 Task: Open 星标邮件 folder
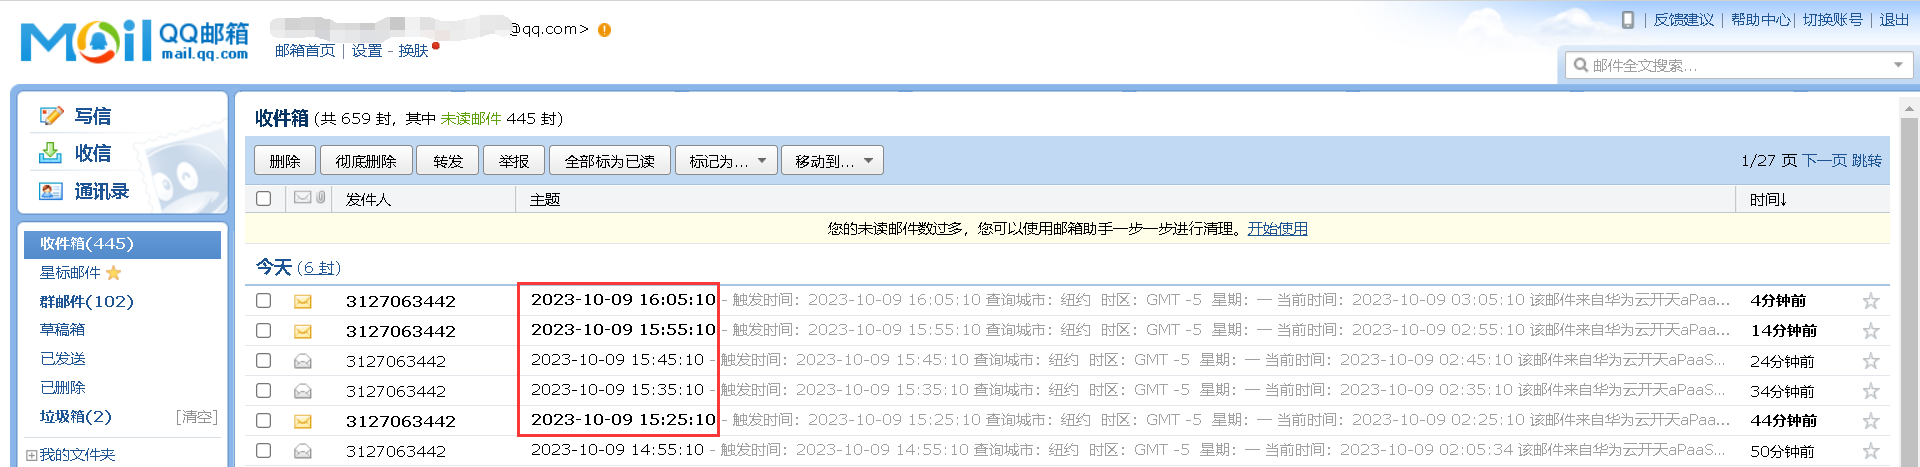pyautogui.click(x=70, y=272)
